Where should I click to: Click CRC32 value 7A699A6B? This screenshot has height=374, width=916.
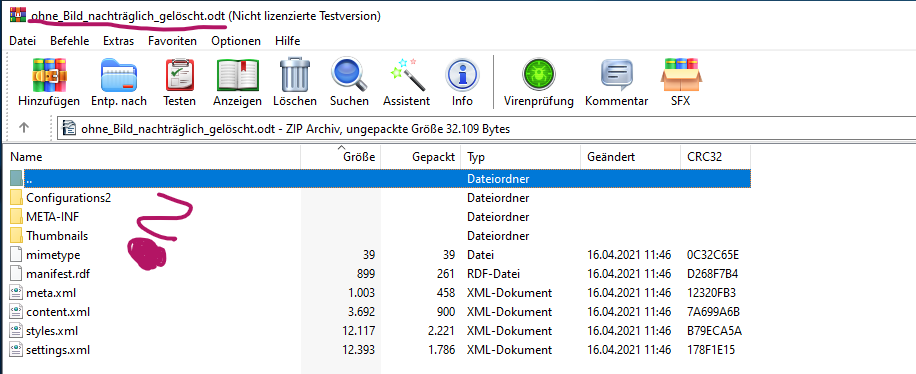coord(714,312)
